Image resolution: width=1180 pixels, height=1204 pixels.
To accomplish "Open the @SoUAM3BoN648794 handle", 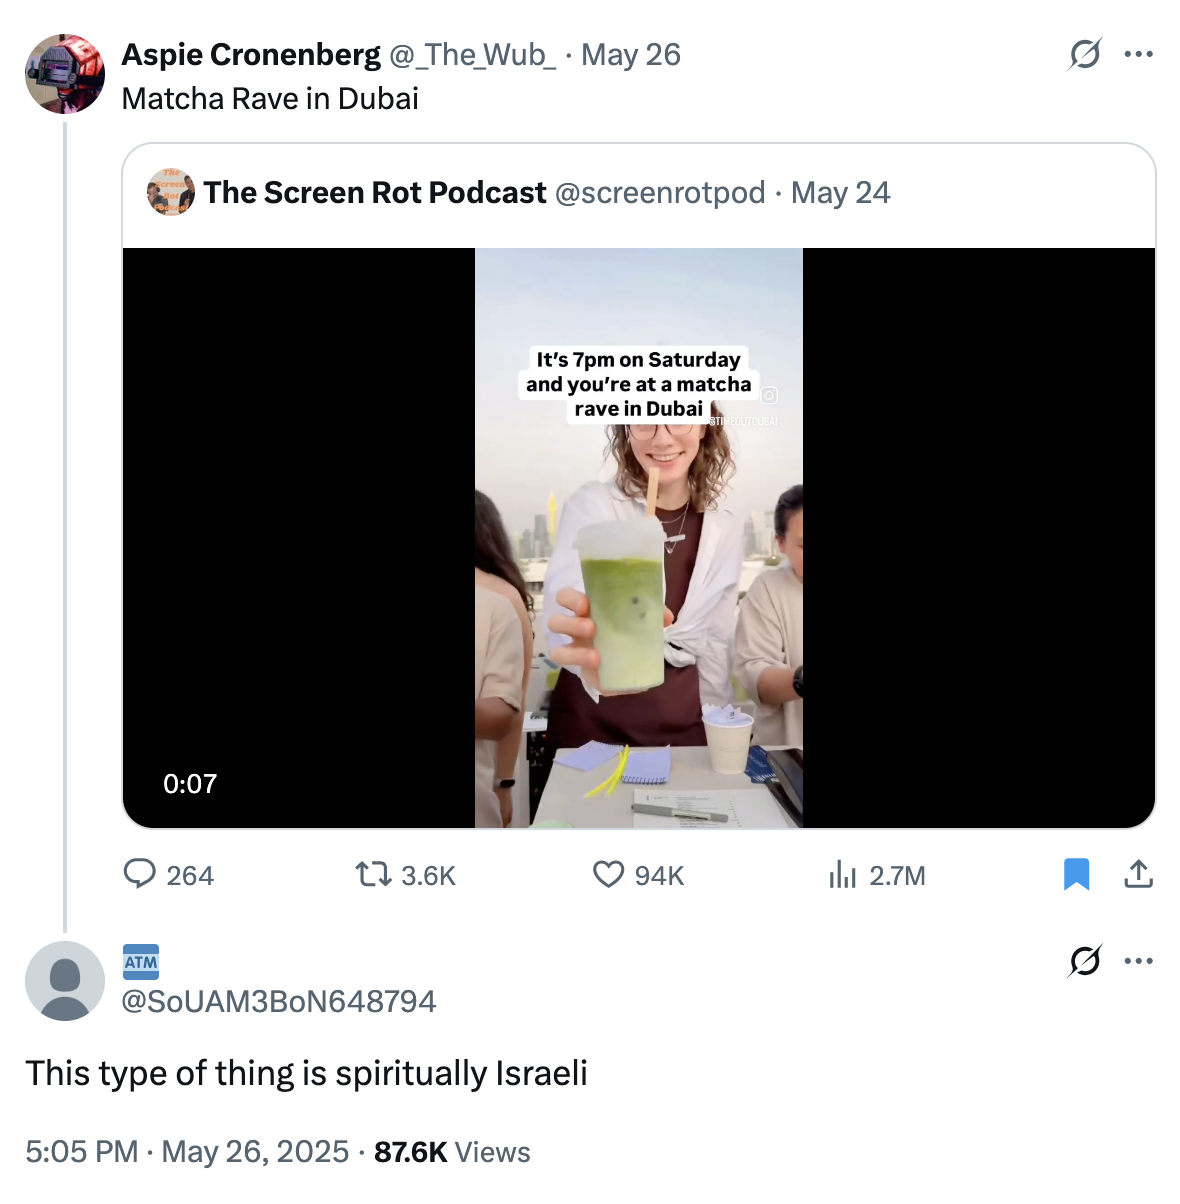I will click(279, 1001).
